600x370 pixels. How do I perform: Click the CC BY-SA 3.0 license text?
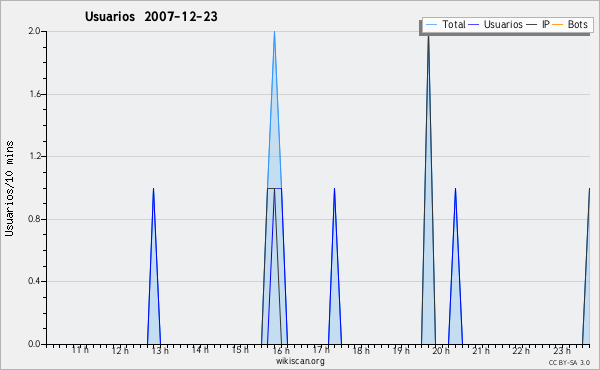pyautogui.click(x=569, y=362)
